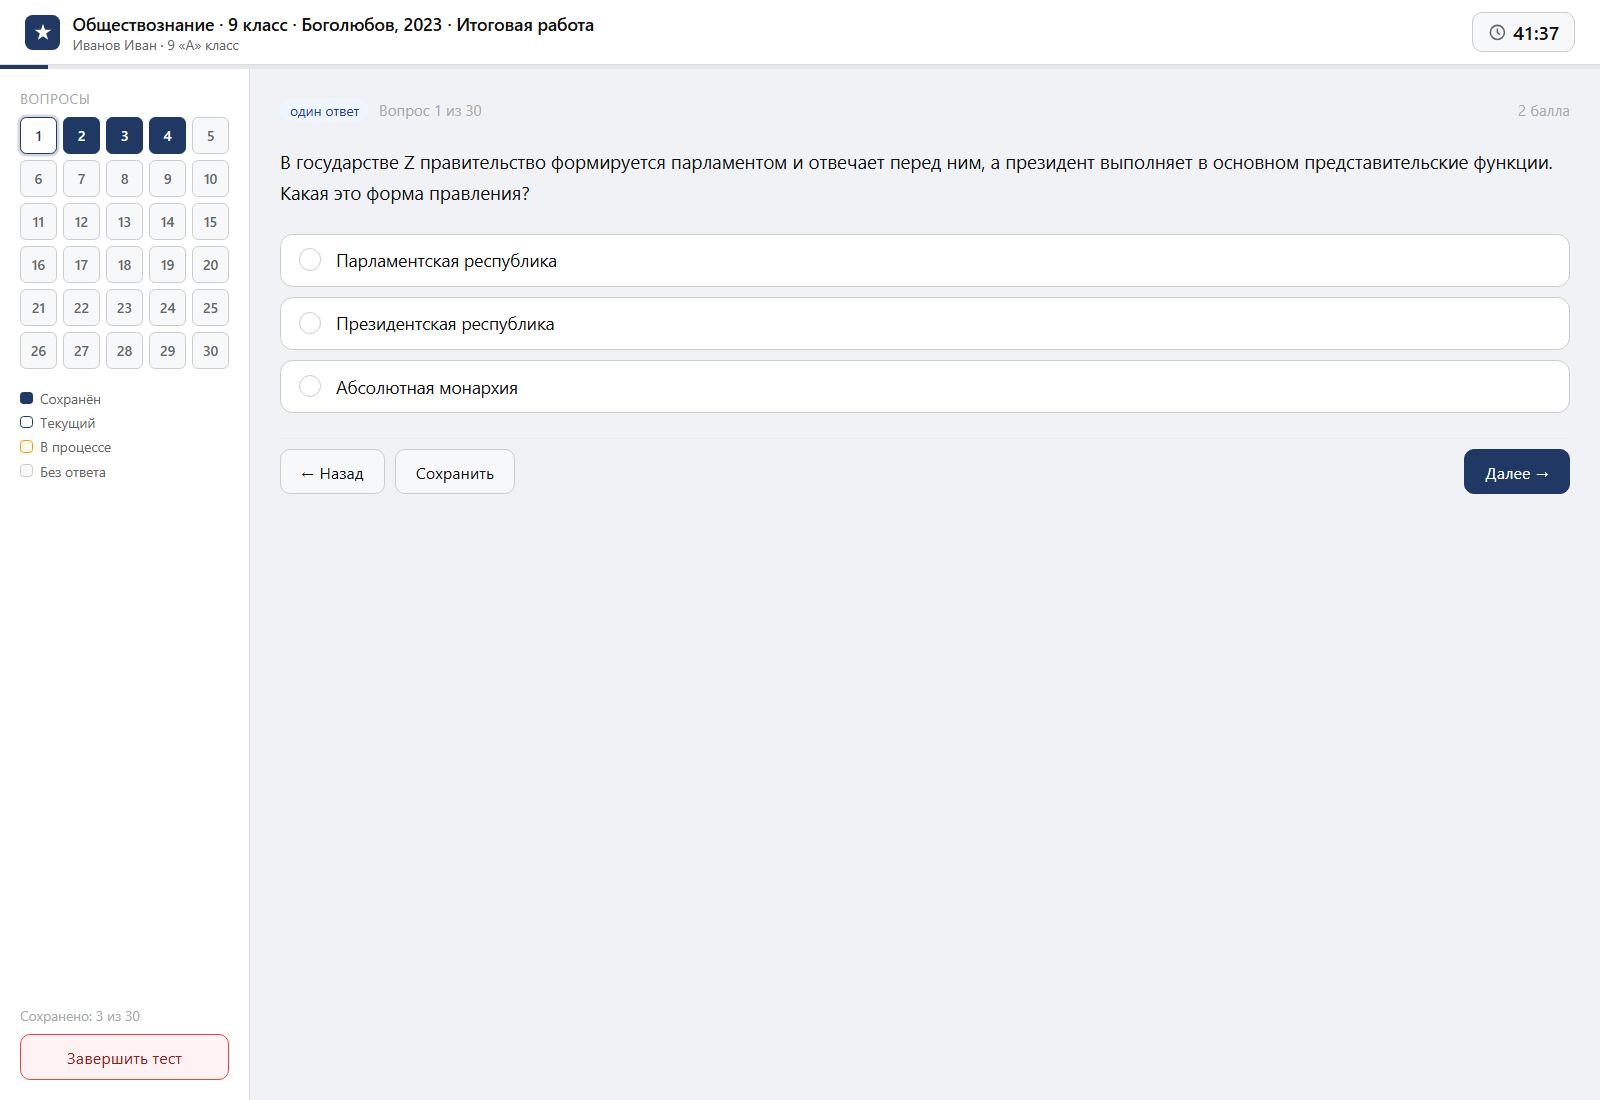Image resolution: width=1600 pixels, height=1100 pixels.
Task: Navigate to question 27
Action: tap(81, 351)
